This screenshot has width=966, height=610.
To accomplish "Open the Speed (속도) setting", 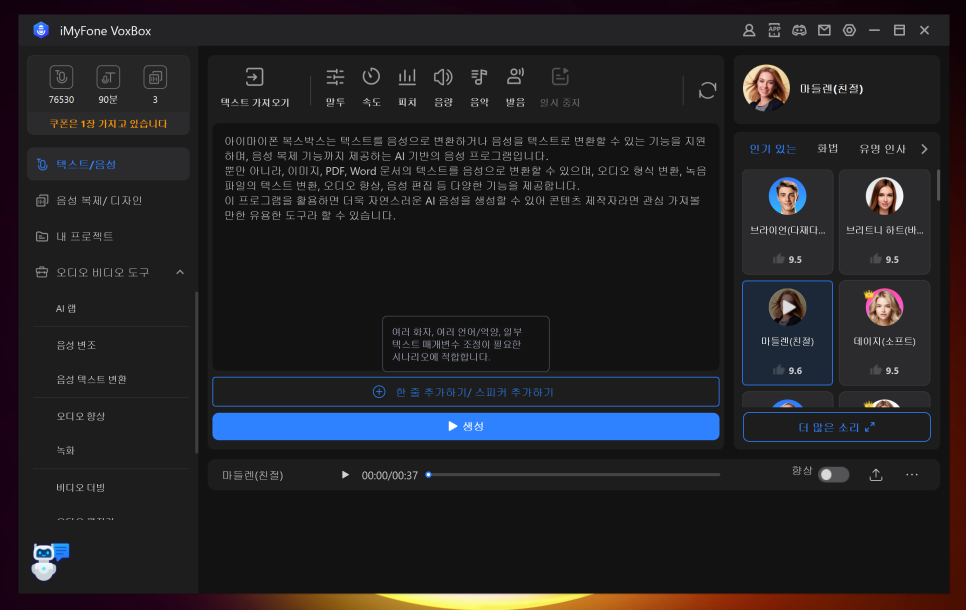I will coord(371,77).
